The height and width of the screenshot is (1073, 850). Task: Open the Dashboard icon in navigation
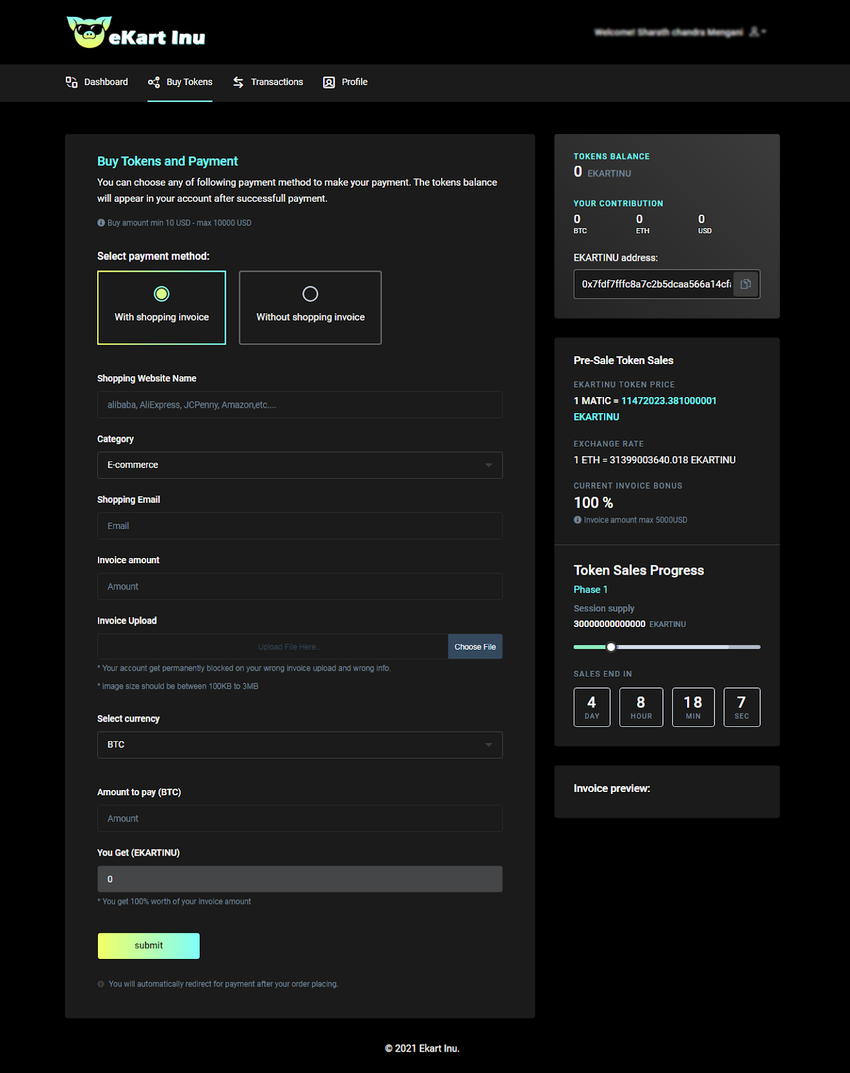point(71,82)
